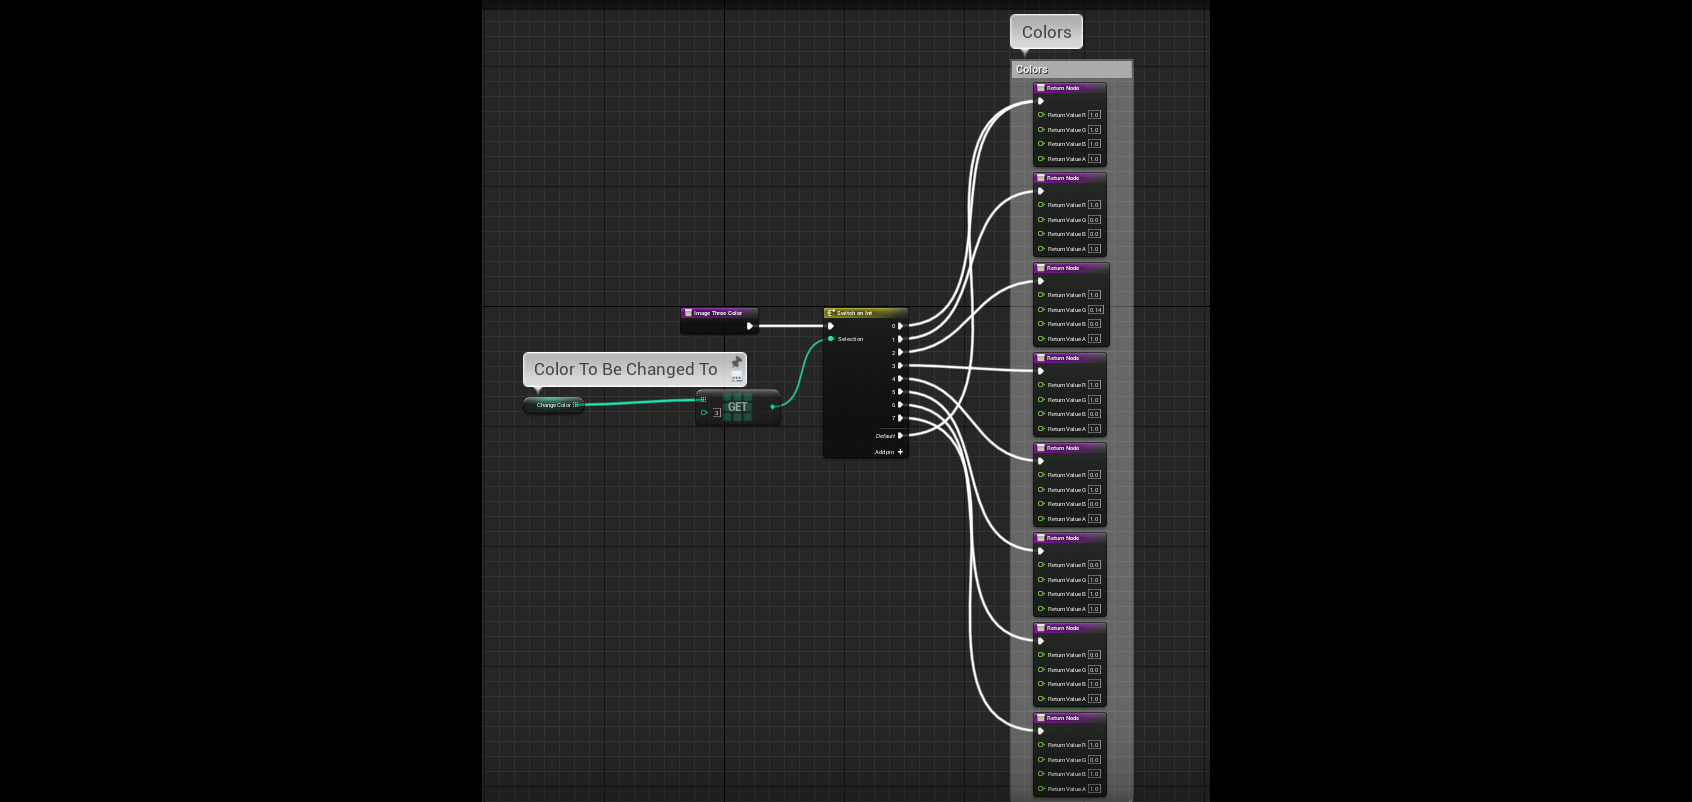Viewport: 1692px width, 802px height.
Task: Click output pin 2 on Switch on Int
Action: tap(900, 352)
